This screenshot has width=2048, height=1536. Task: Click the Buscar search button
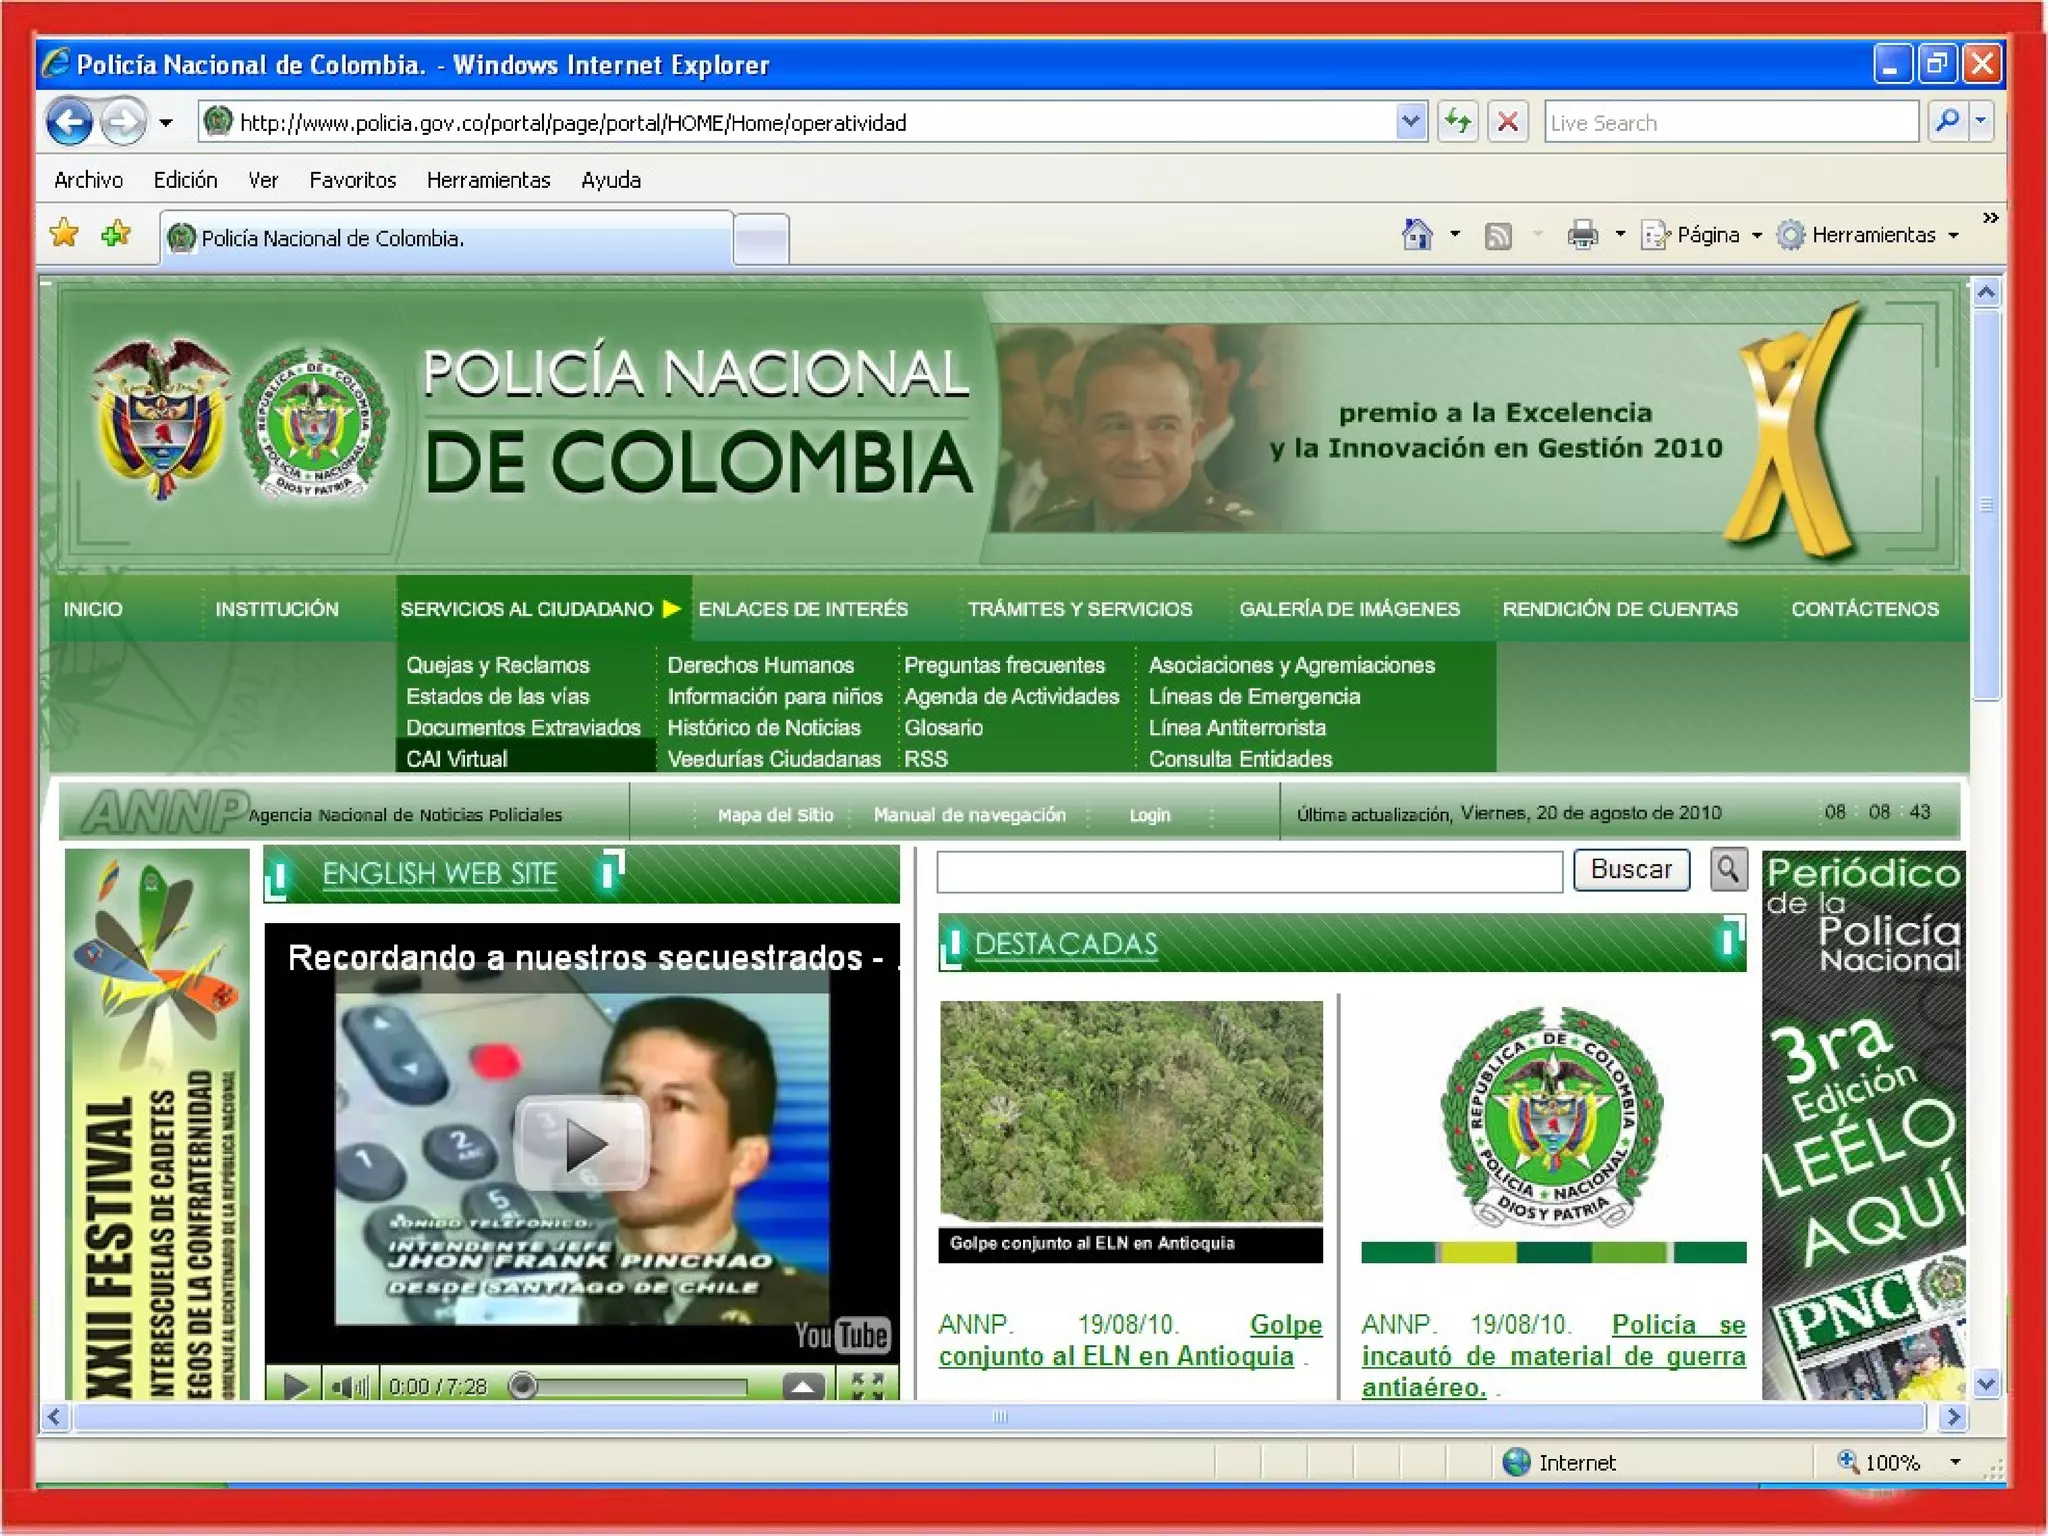(x=1631, y=869)
